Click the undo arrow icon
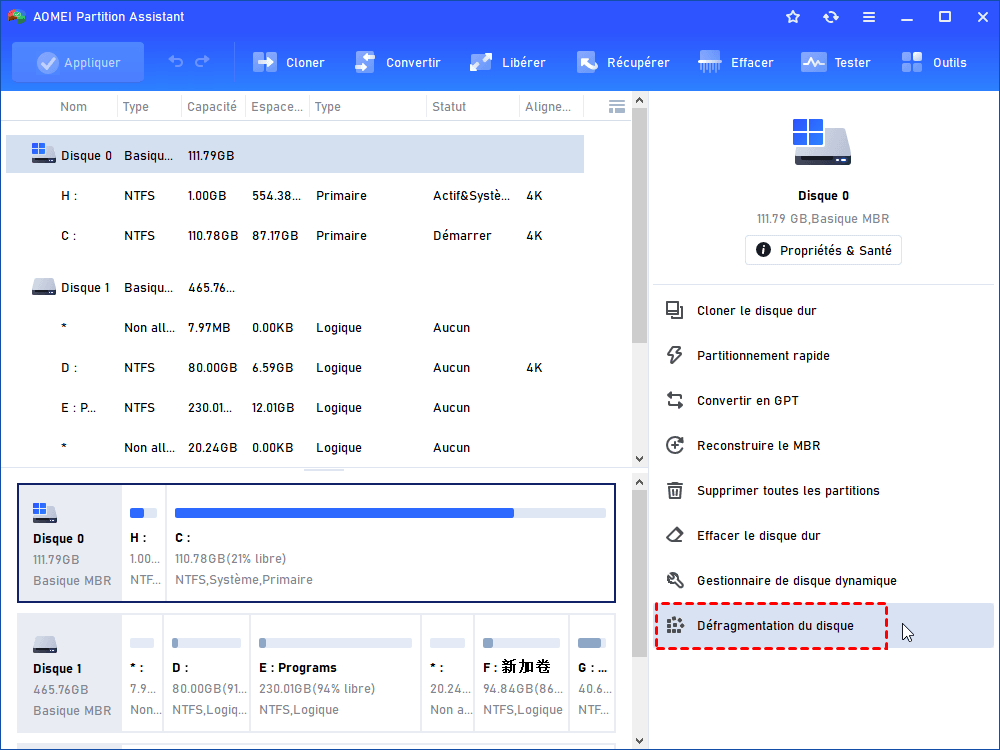Viewport: 1000px width, 750px height. pyautogui.click(x=175, y=61)
